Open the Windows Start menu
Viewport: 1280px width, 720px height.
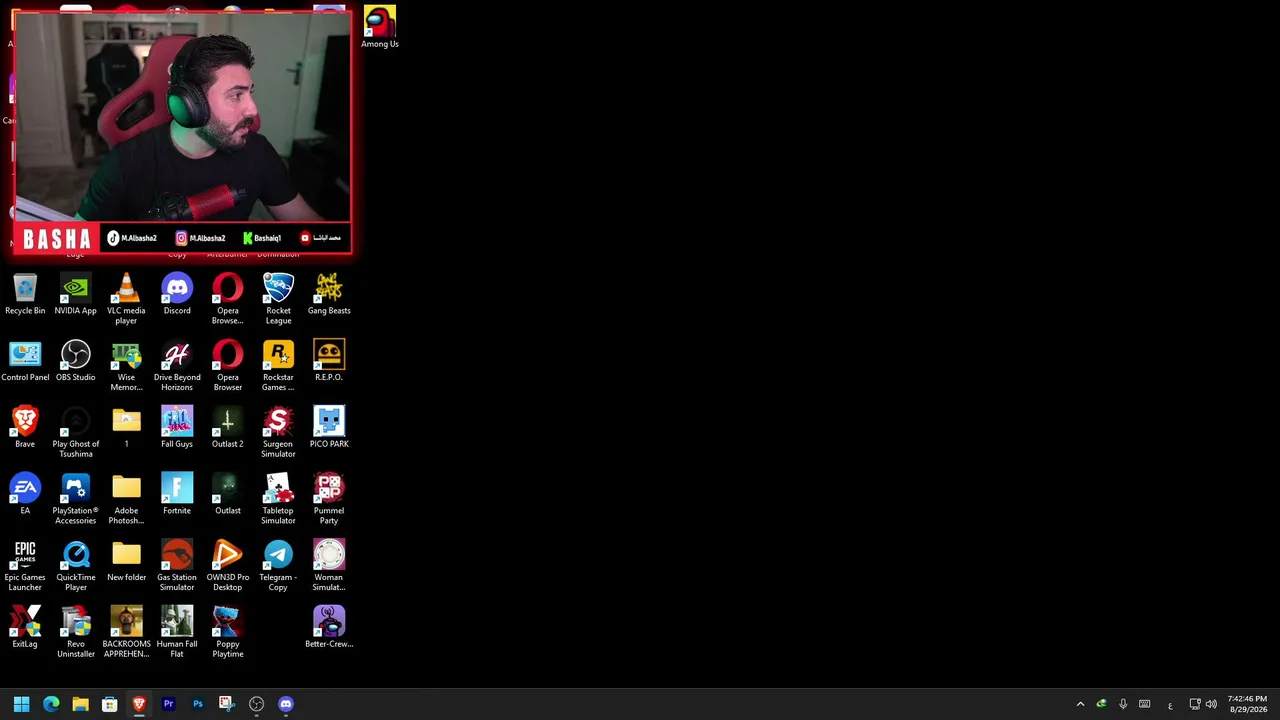click(x=22, y=704)
